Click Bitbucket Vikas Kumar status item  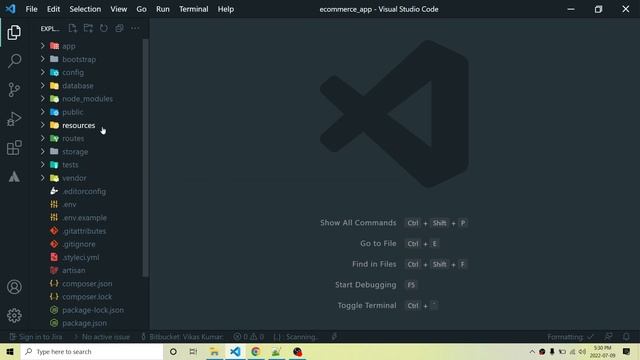(x=182, y=337)
